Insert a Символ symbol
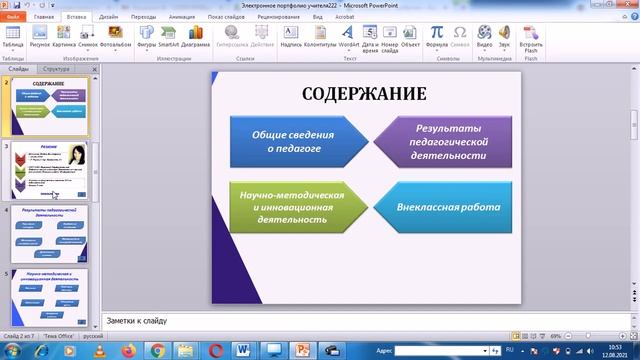Viewport: 640px width, 360px height. (460, 37)
